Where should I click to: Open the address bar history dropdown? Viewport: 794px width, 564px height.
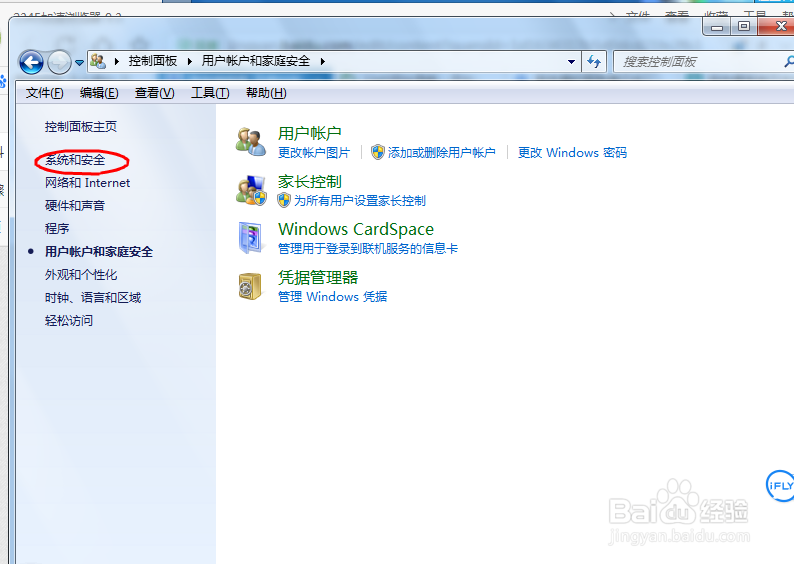click(x=571, y=62)
